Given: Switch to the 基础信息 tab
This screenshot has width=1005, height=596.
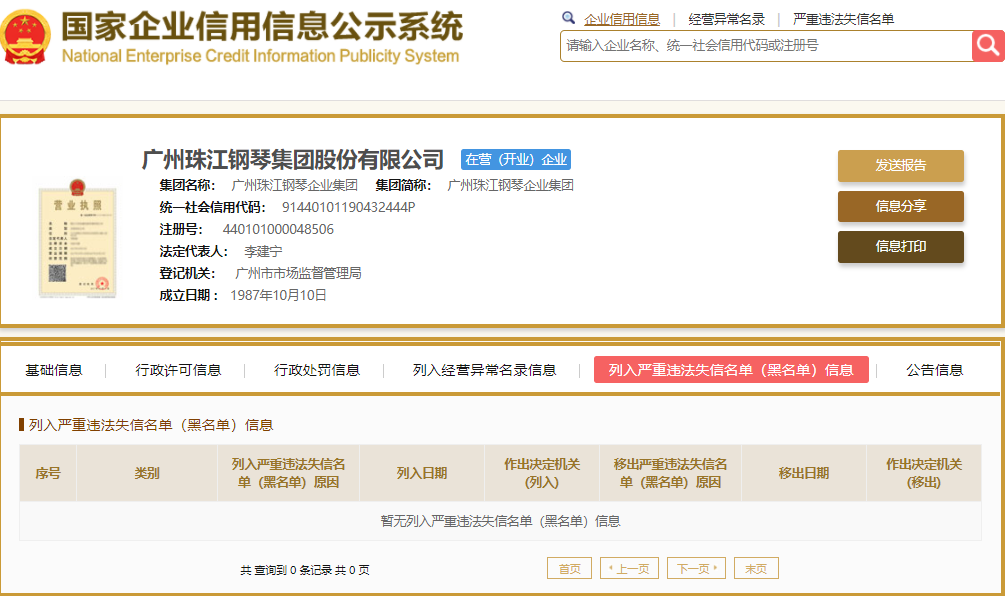Looking at the screenshot, I should tap(54, 370).
